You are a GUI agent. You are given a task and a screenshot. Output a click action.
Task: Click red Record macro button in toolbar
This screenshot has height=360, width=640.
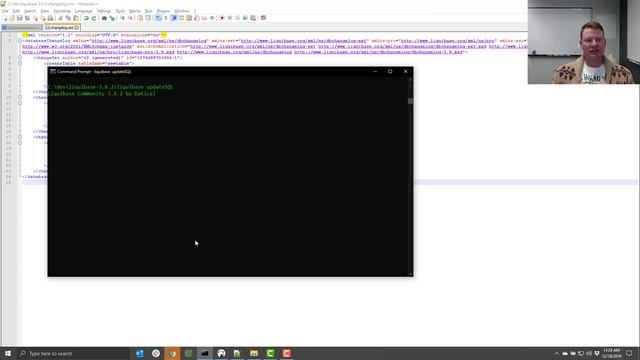coord(222,18)
